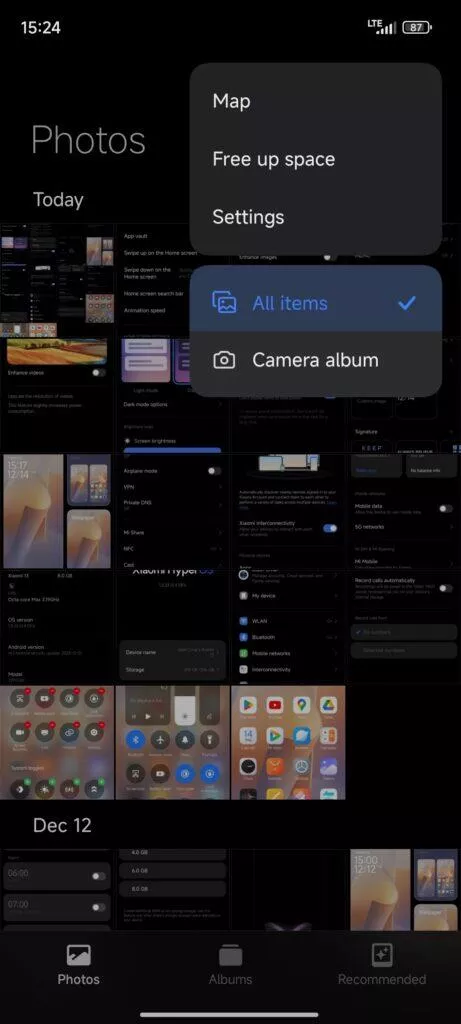This screenshot has height=1024, width=461.
Task: Tap the Photos tab icon
Action: [78, 956]
